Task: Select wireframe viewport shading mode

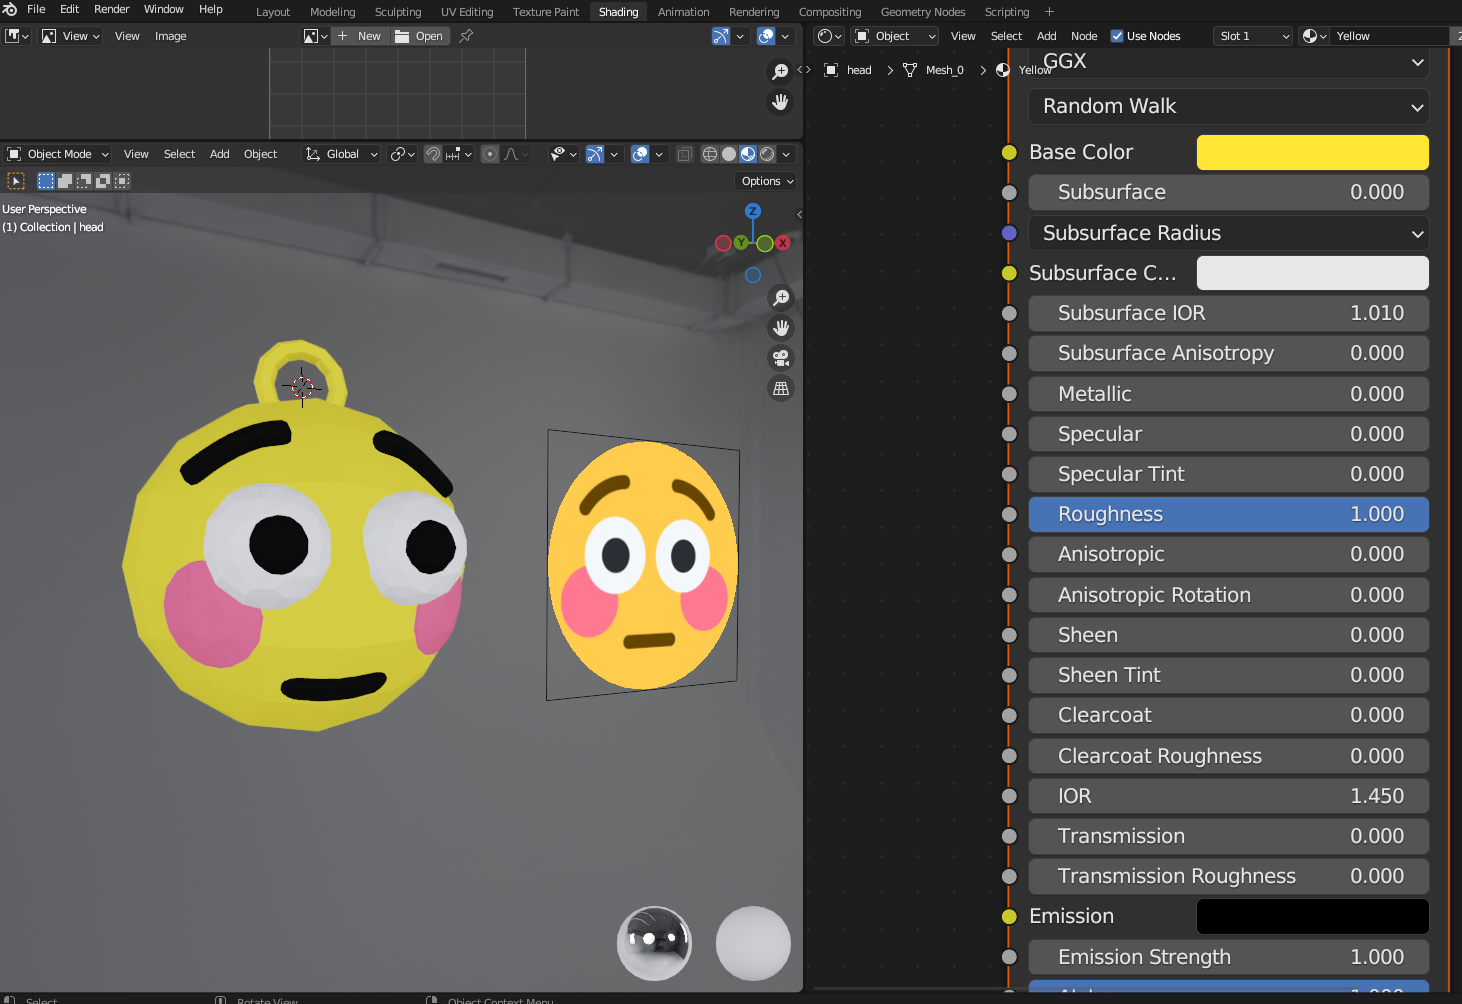Action: [x=709, y=154]
